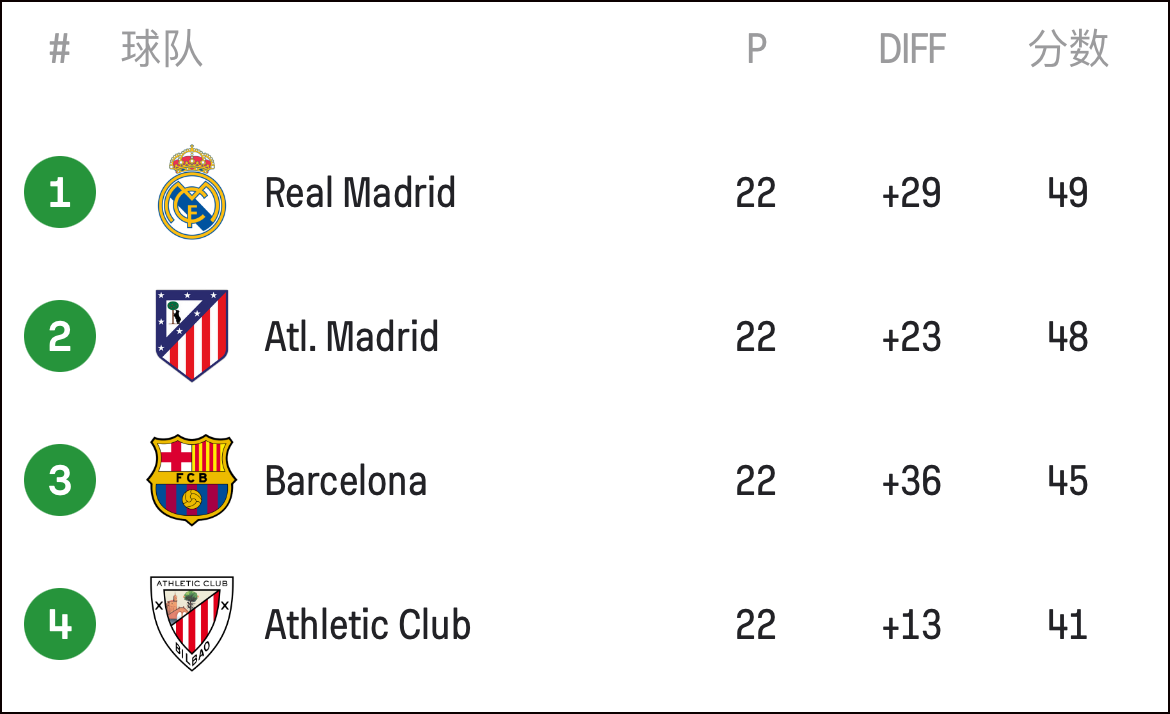
Task: Open the Athletic Club team name link
Action: coord(368,624)
